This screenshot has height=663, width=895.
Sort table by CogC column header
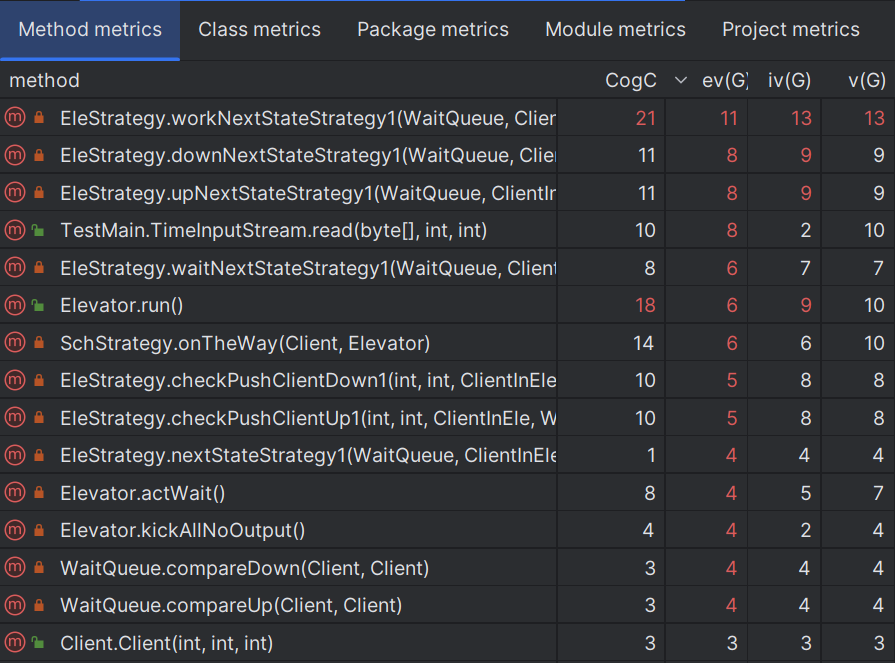pos(630,80)
